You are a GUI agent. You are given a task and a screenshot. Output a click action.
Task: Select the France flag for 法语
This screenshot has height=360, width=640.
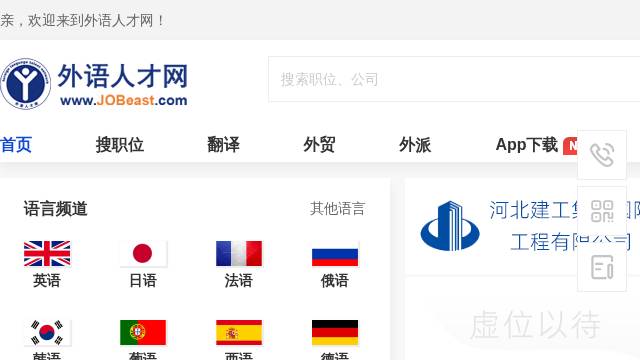239,253
